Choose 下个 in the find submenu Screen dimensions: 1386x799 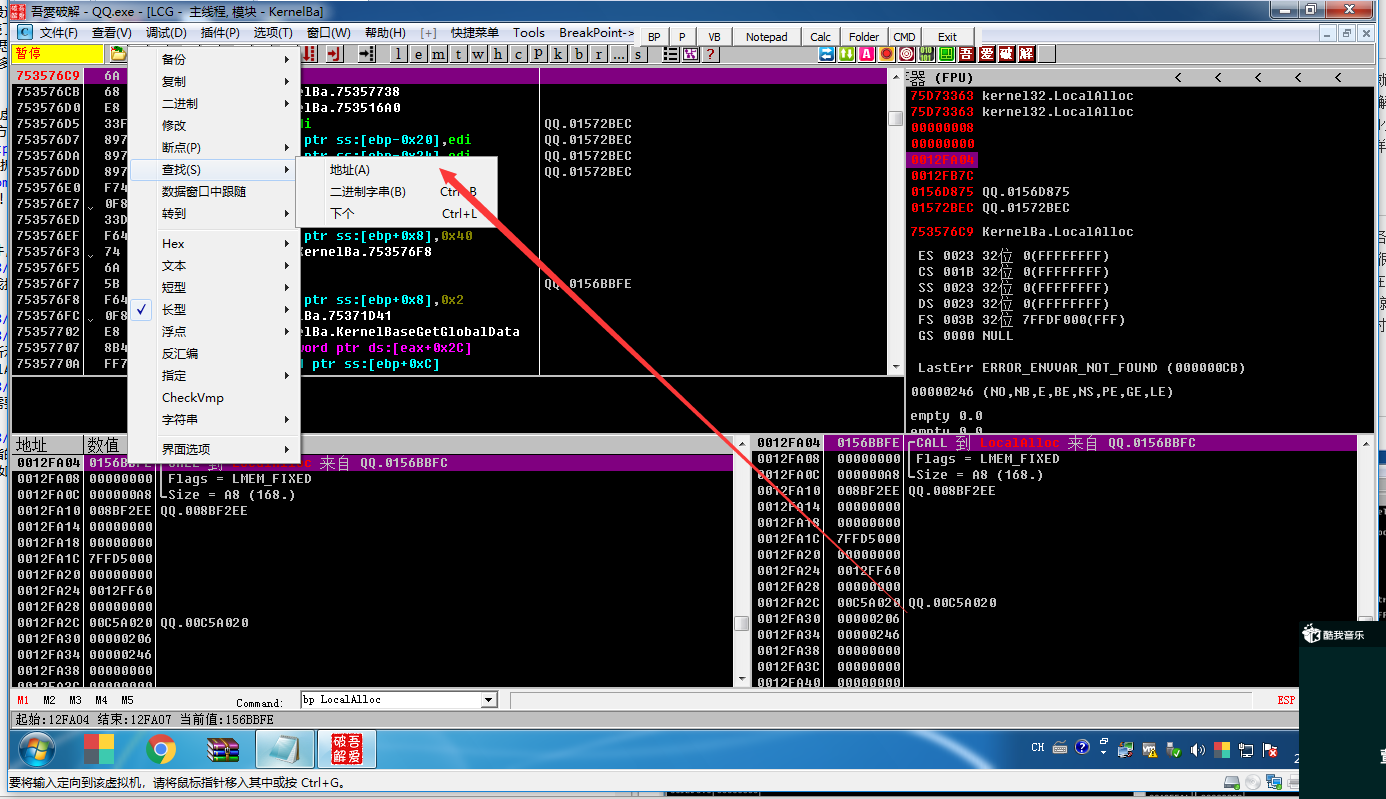pos(396,214)
